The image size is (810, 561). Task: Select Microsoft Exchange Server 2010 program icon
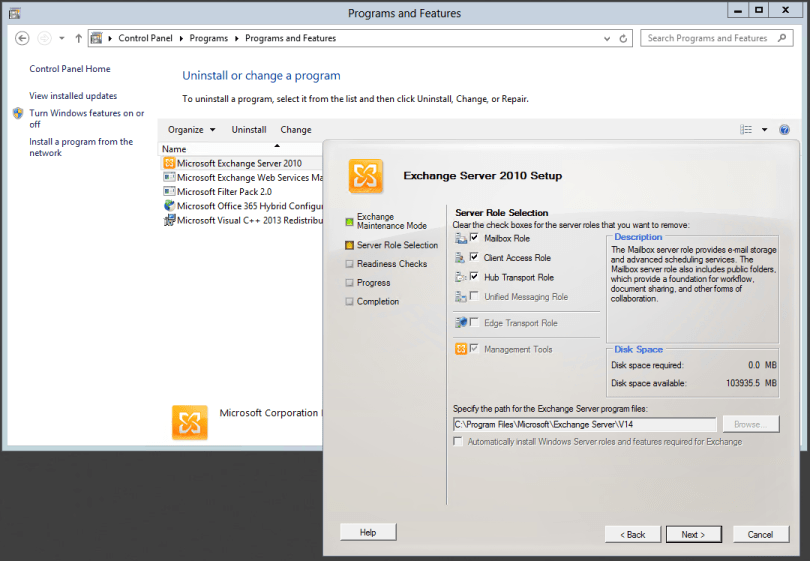169,163
